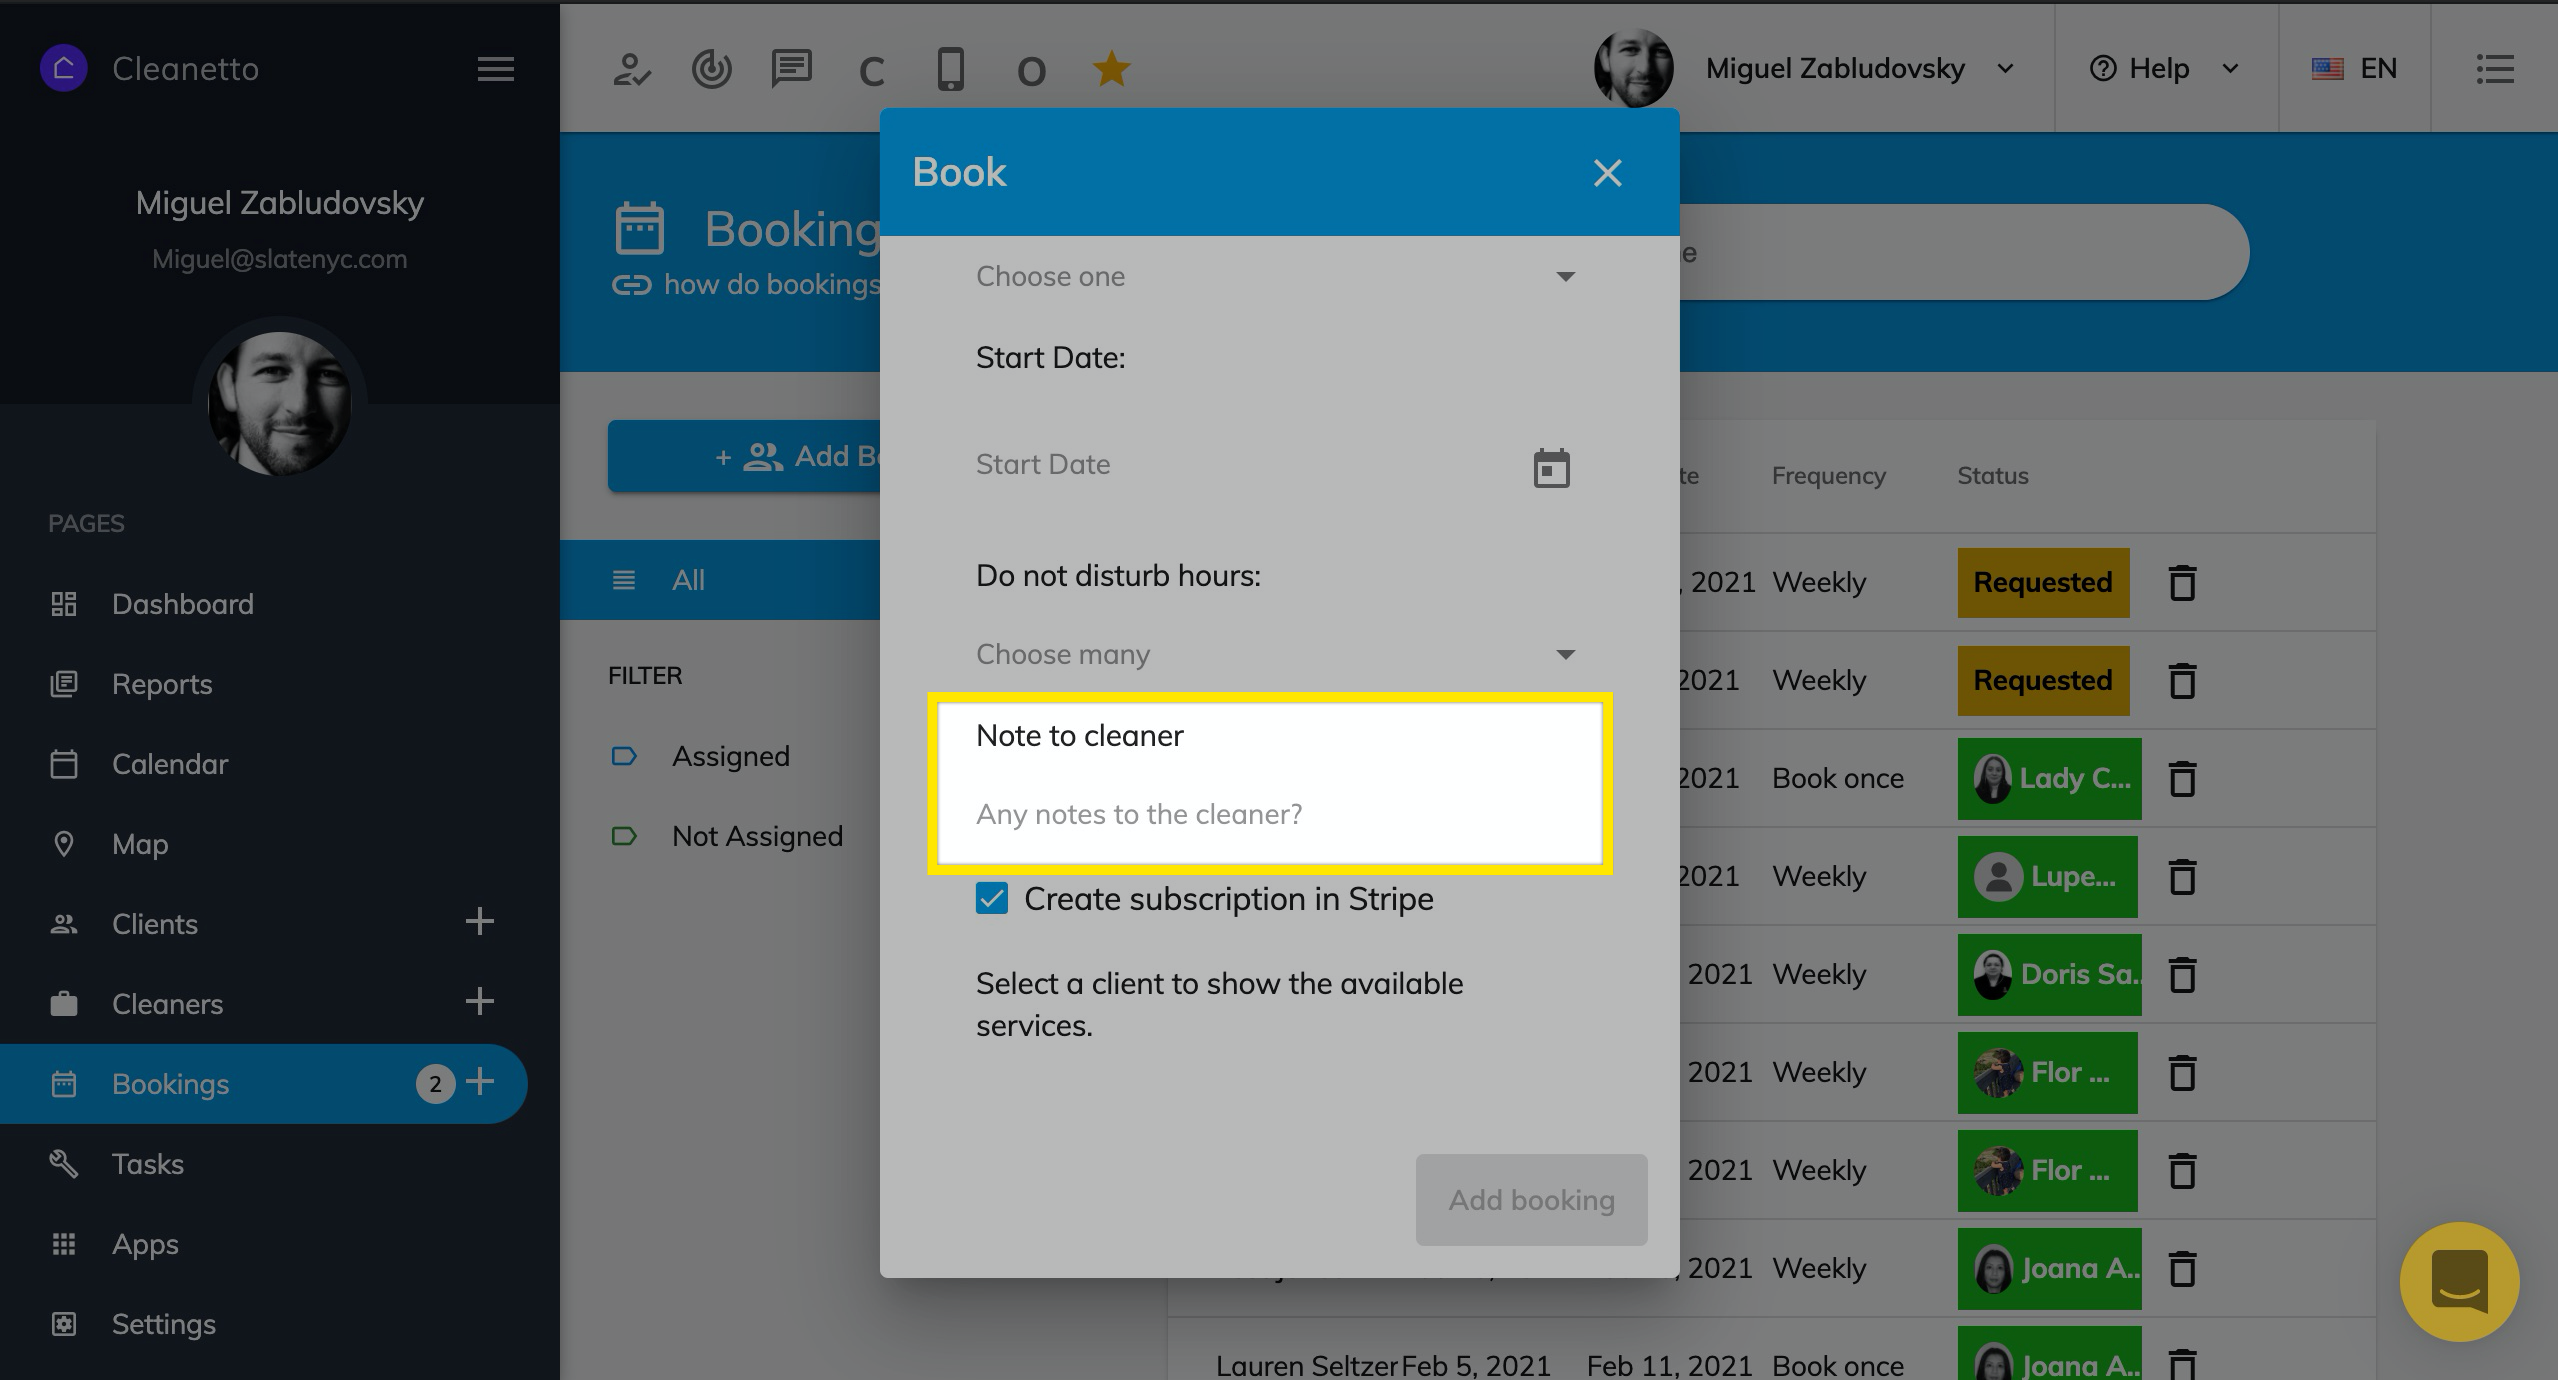Select the Not Assigned filter tag
The width and height of the screenshot is (2558, 1380).
pyautogui.click(x=756, y=836)
